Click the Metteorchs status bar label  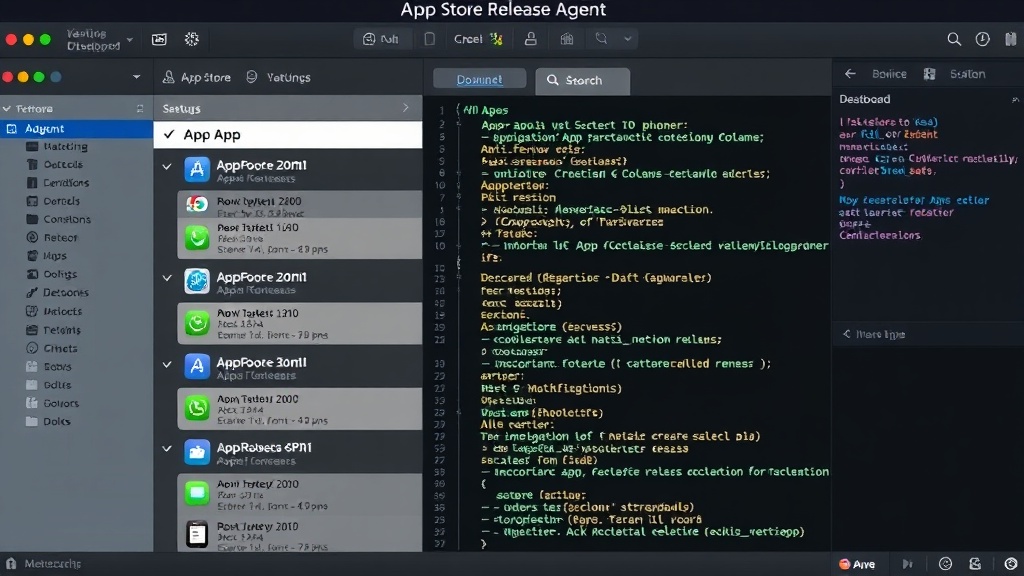(x=52, y=564)
